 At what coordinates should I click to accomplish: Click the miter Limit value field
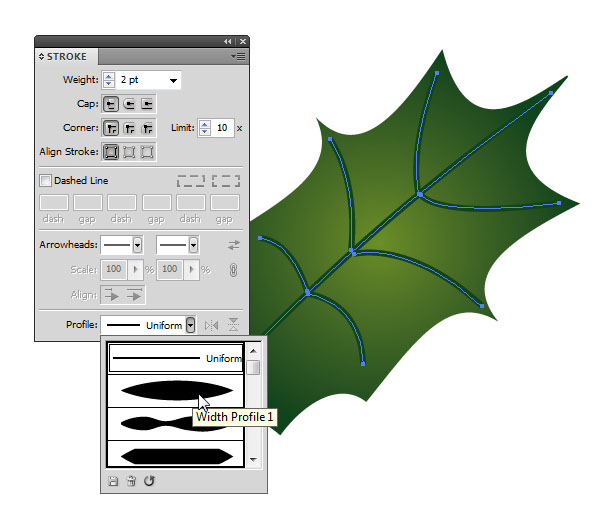[222, 128]
